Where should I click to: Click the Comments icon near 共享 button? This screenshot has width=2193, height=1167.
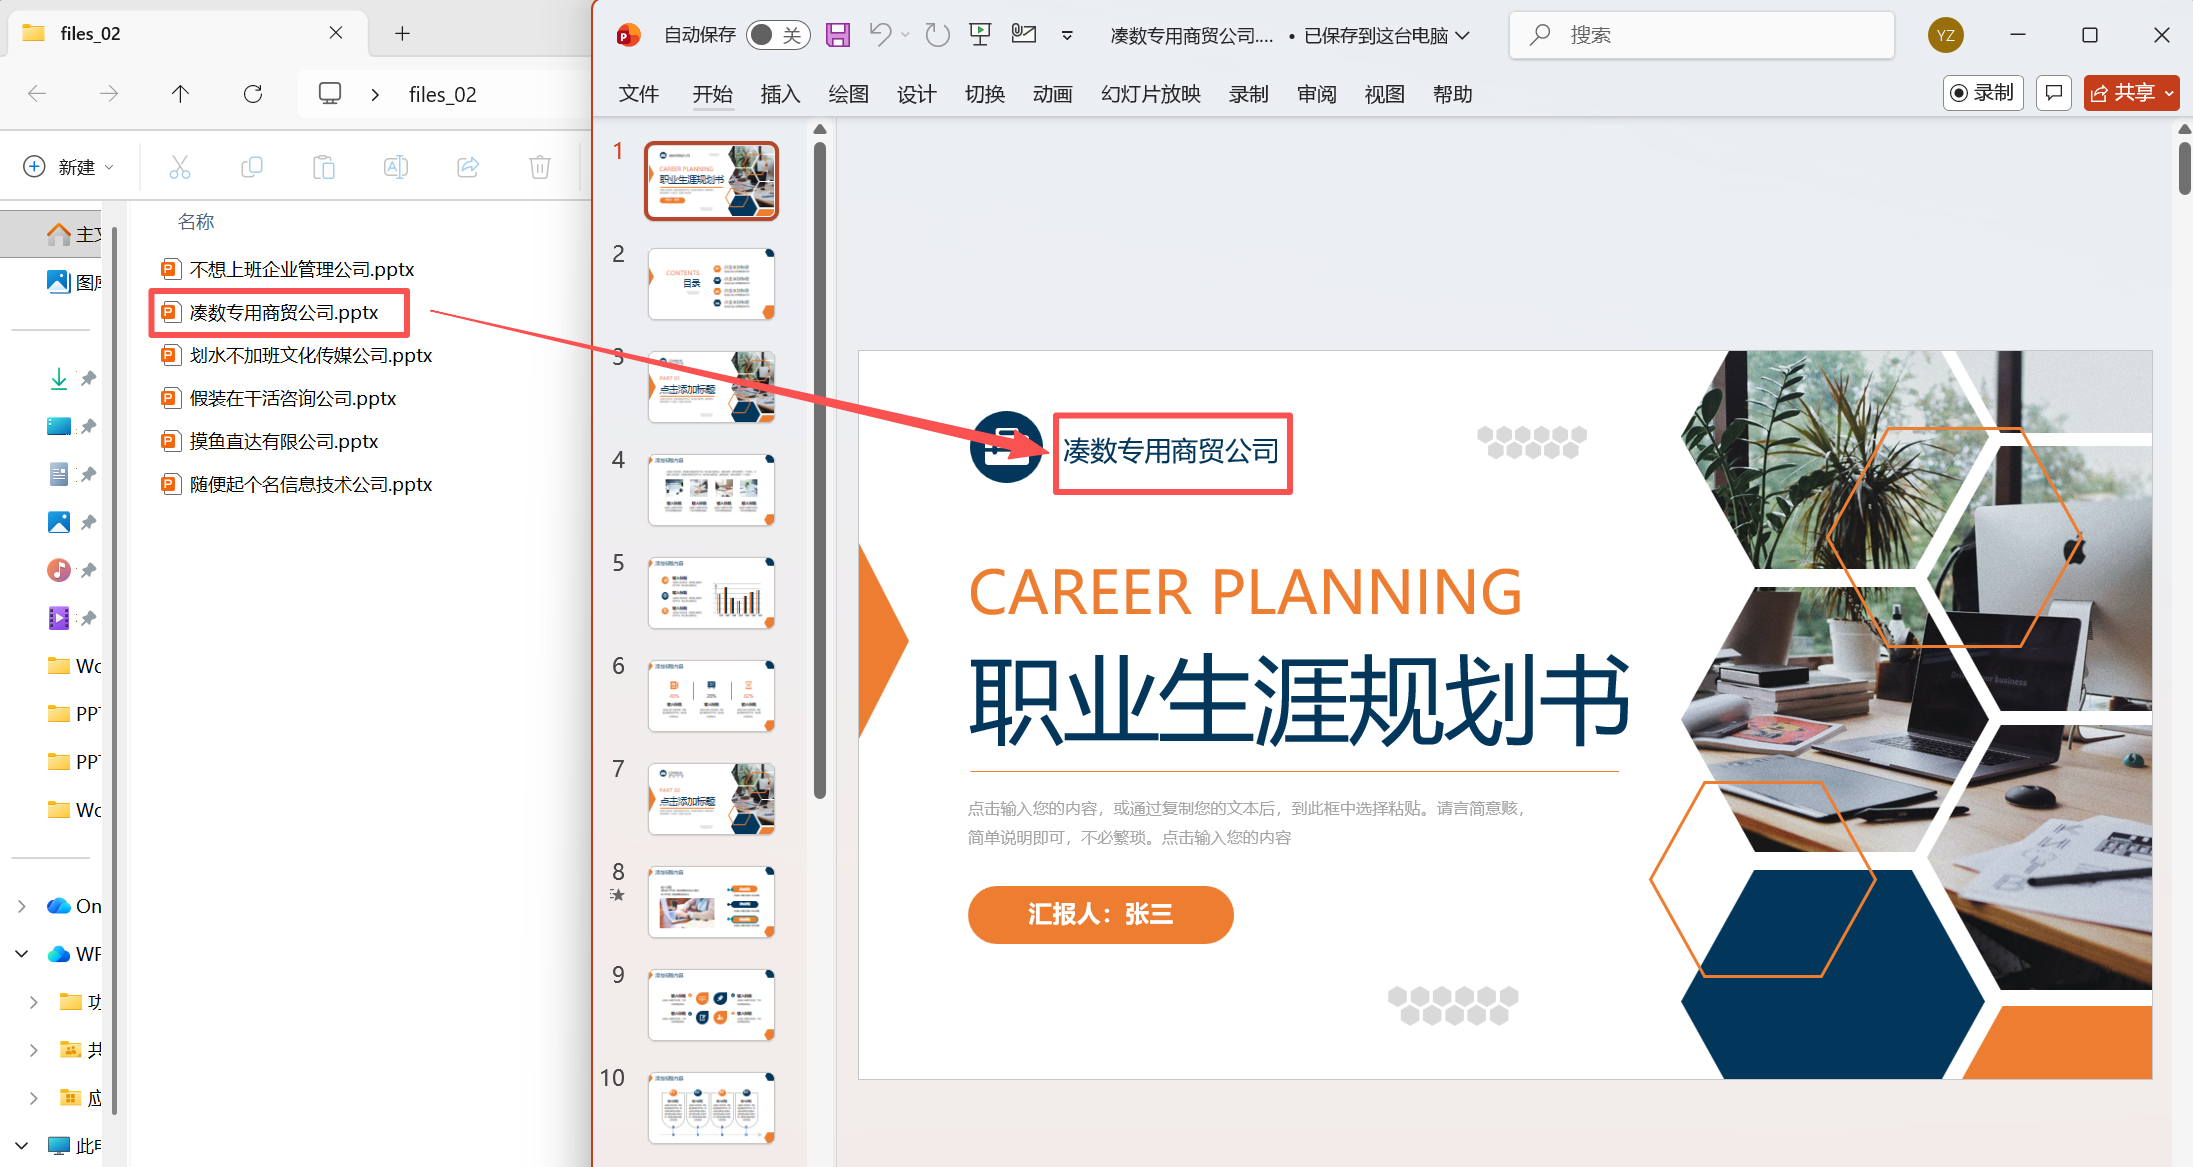2053,92
